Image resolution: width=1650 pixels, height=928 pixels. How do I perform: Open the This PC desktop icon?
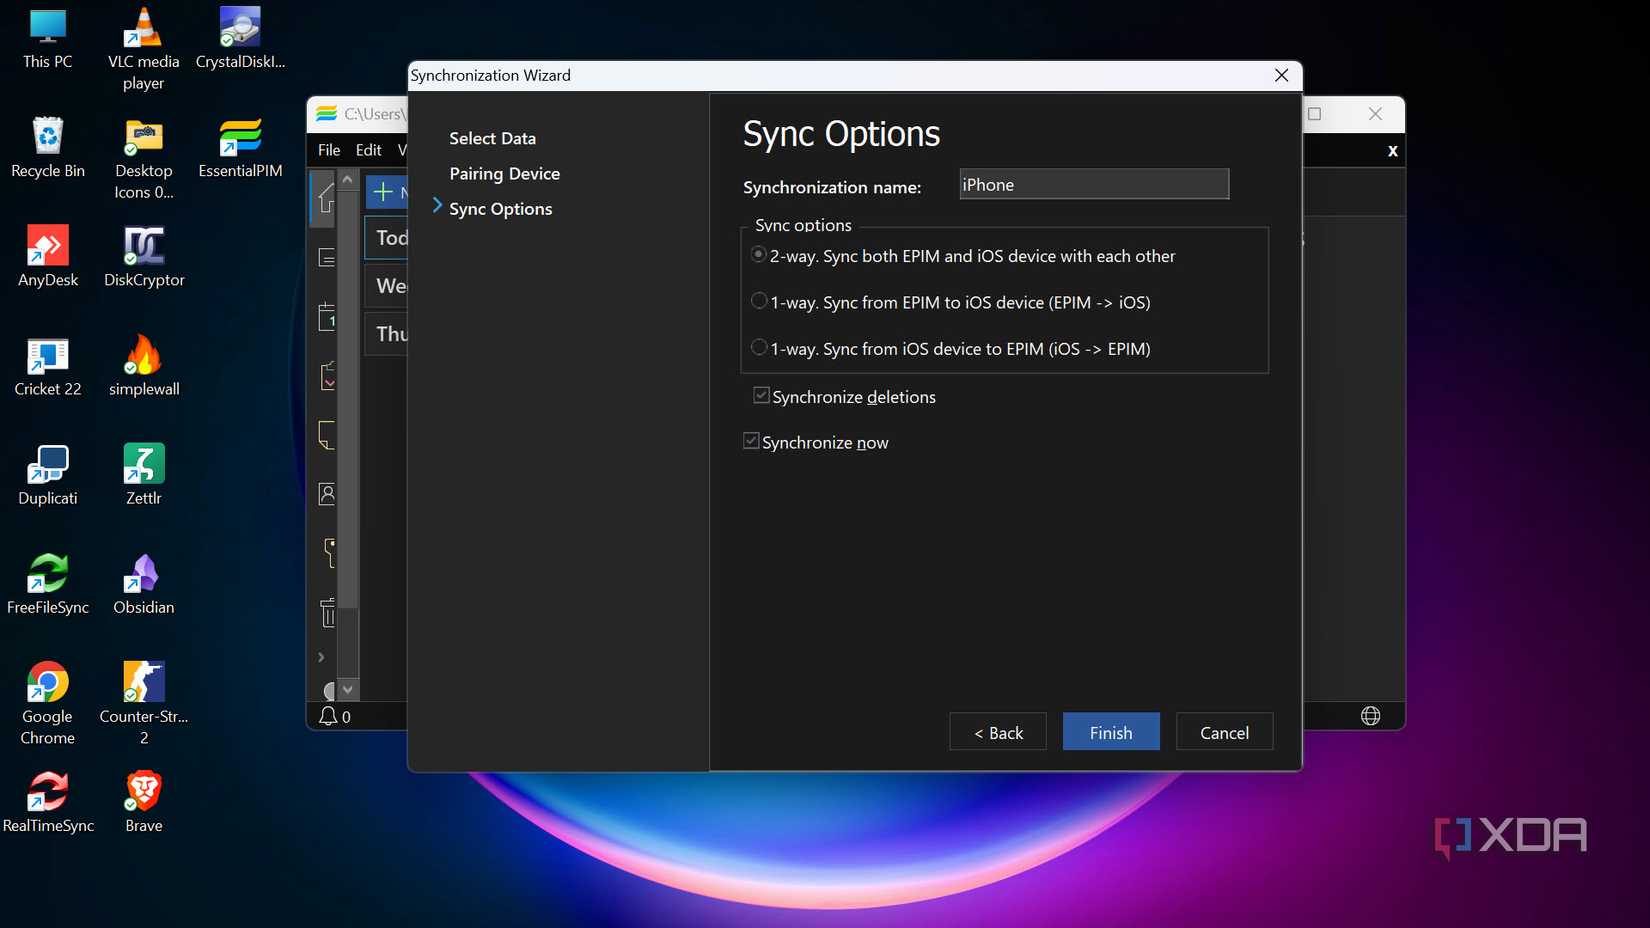pos(47,39)
